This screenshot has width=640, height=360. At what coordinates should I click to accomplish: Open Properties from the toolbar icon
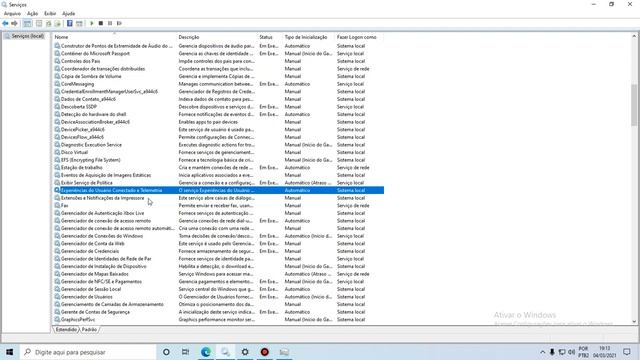[39, 24]
